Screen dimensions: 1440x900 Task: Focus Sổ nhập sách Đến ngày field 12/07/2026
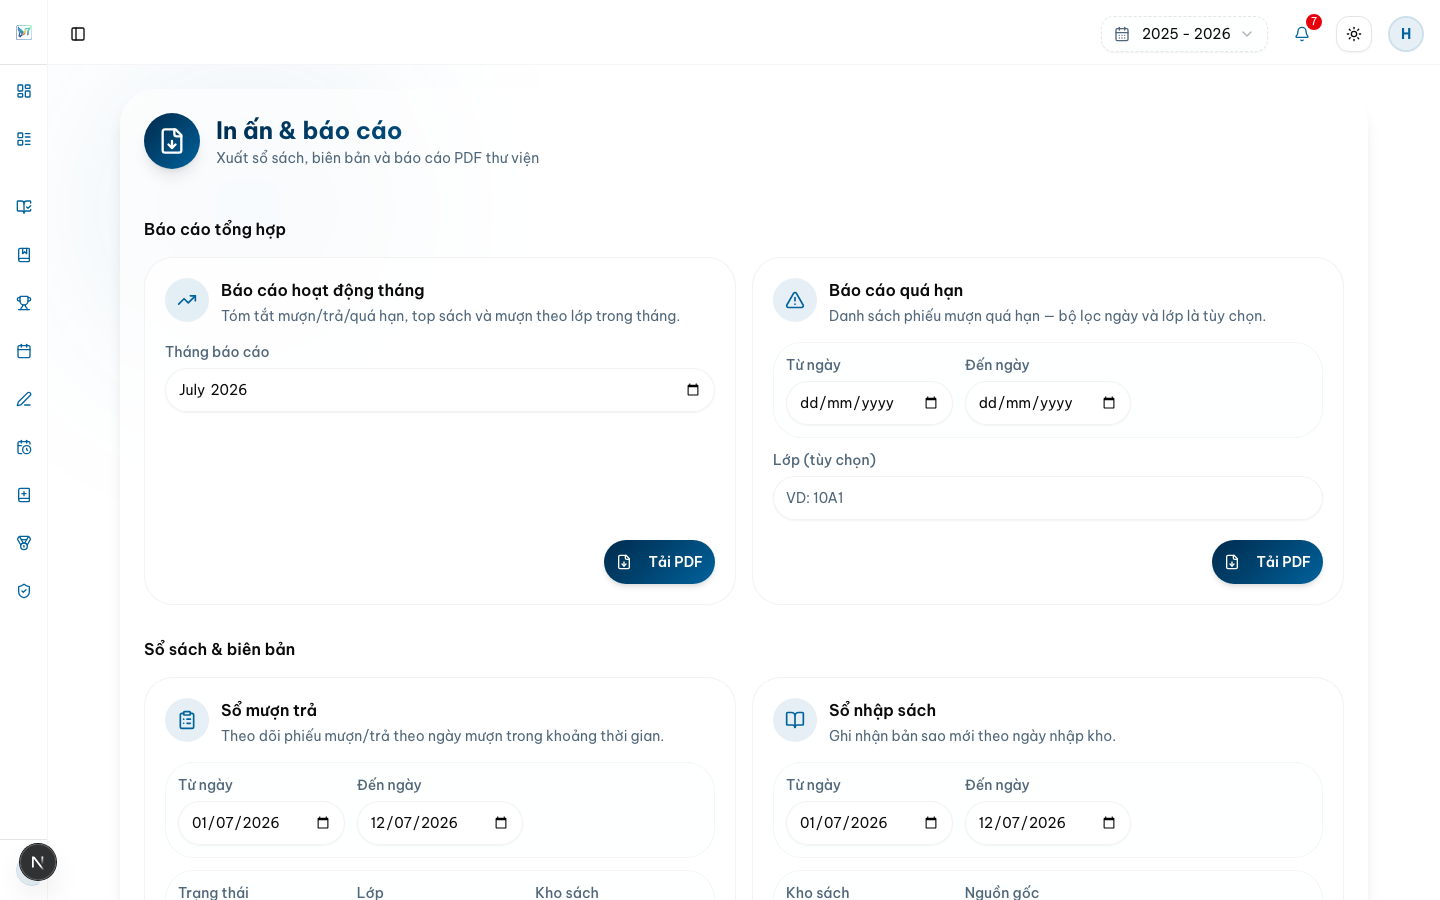click(1048, 823)
